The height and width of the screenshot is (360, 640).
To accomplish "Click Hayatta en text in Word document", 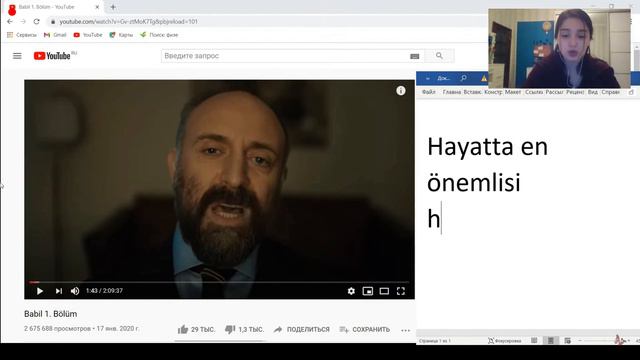I will (x=487, y=147).
